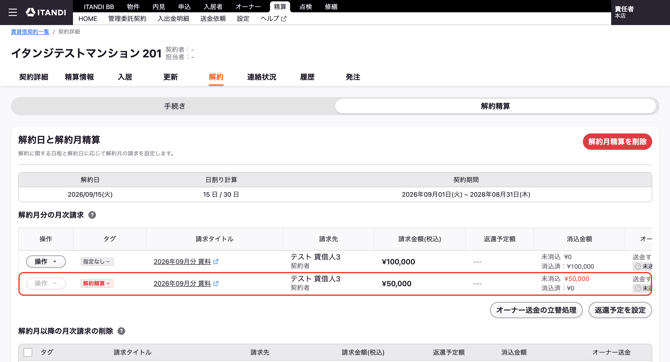This screenshot has width=670, height=362.
Task: Click the external-link icon beside ヘルプ
Action: tap(284, 19)
